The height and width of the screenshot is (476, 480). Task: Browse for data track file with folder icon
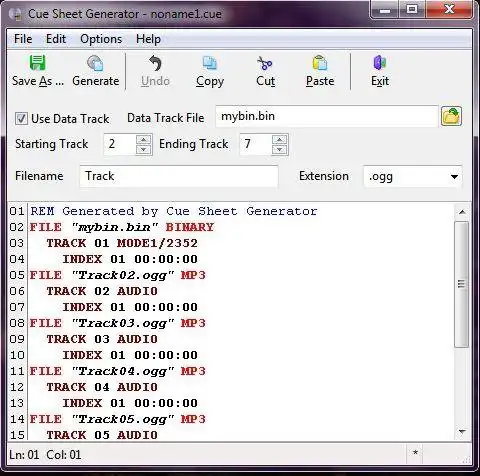click(x=451, y=116)
